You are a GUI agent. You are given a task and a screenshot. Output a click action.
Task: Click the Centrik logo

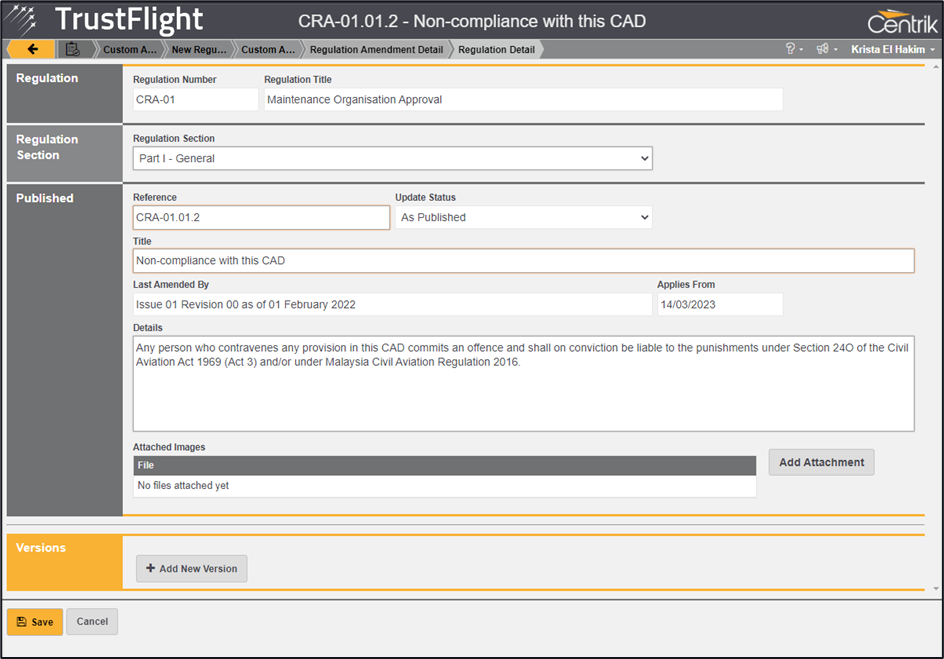point(888,21)
